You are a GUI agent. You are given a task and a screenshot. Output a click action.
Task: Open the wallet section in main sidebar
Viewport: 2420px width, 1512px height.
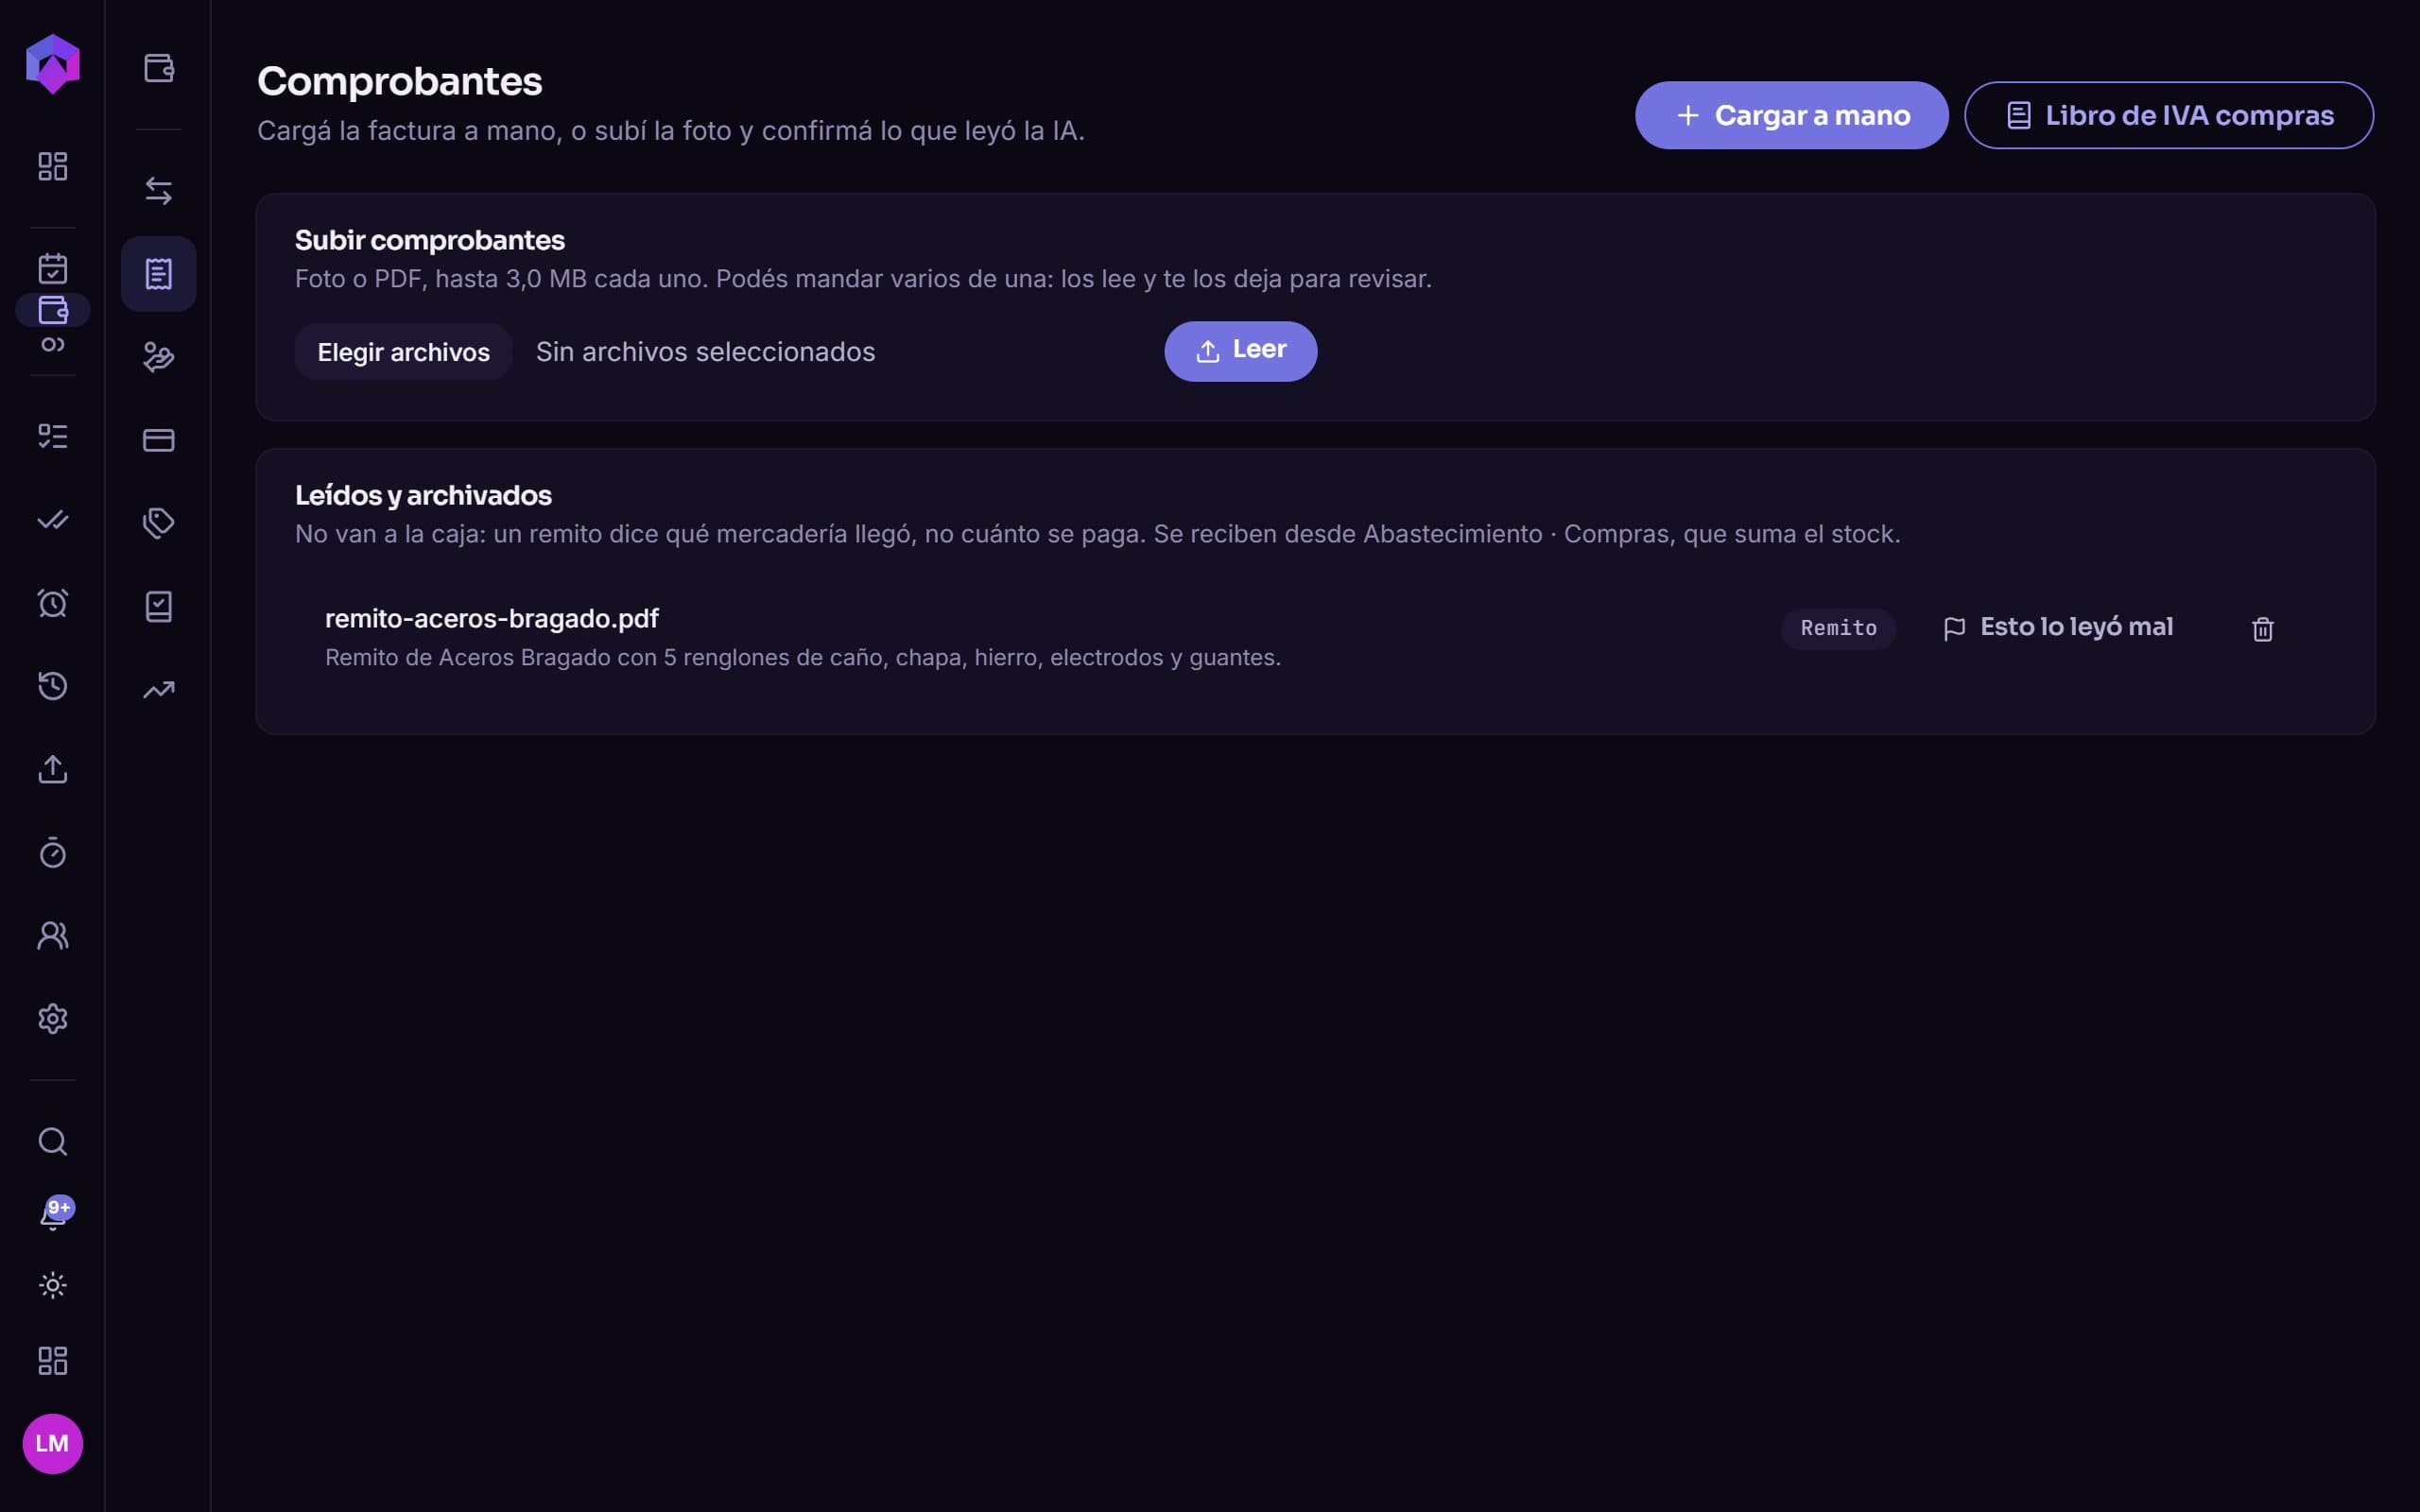point(53,310)
